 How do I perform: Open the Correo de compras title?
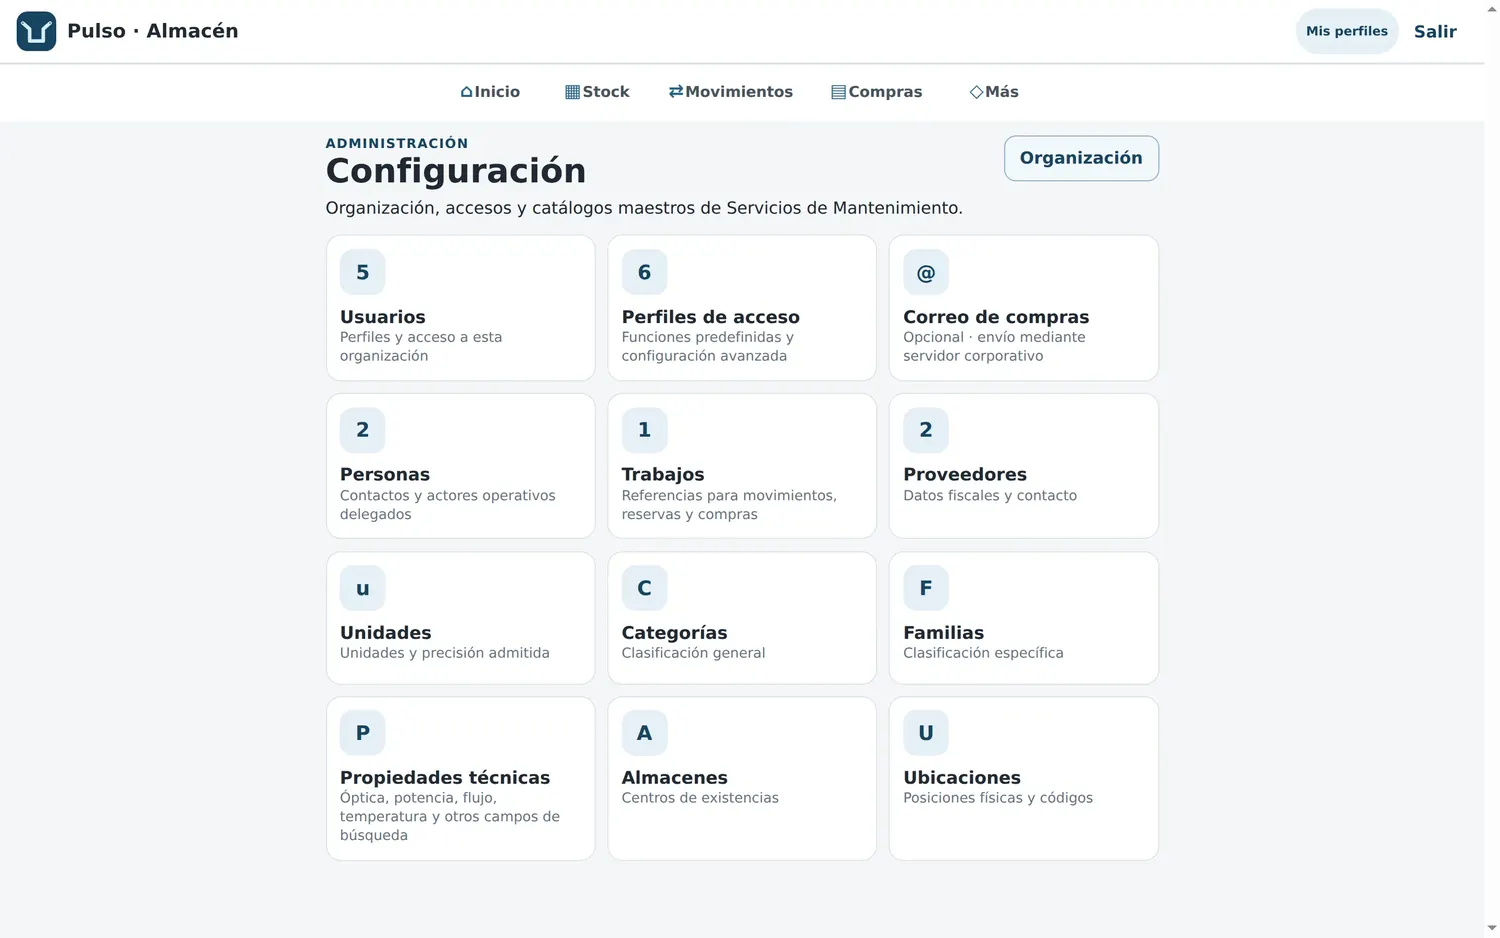coord(996,317)
